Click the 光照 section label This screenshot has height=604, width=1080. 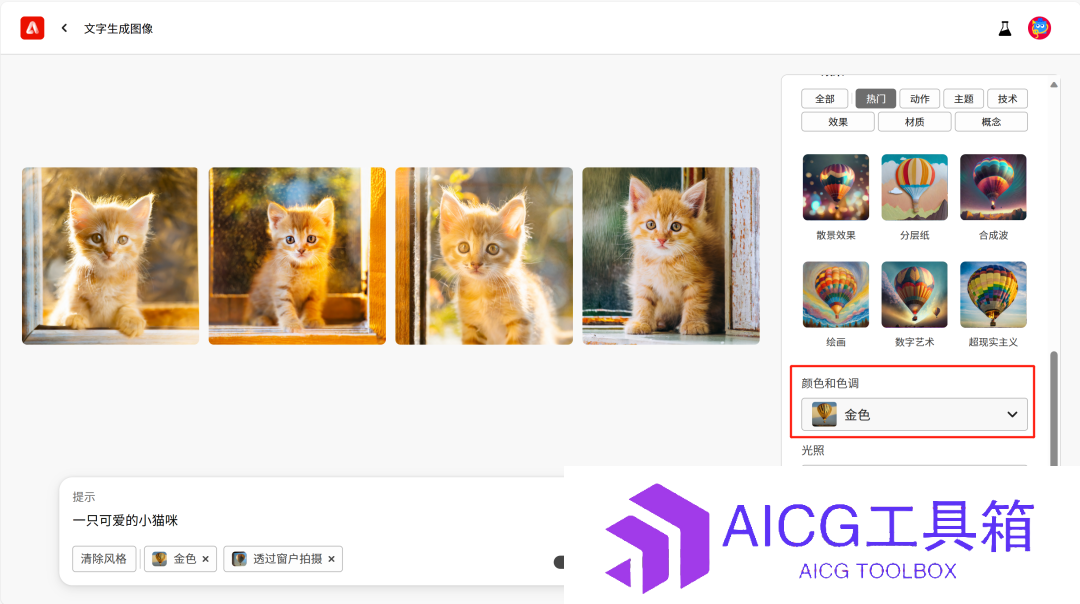click(813, 450)
